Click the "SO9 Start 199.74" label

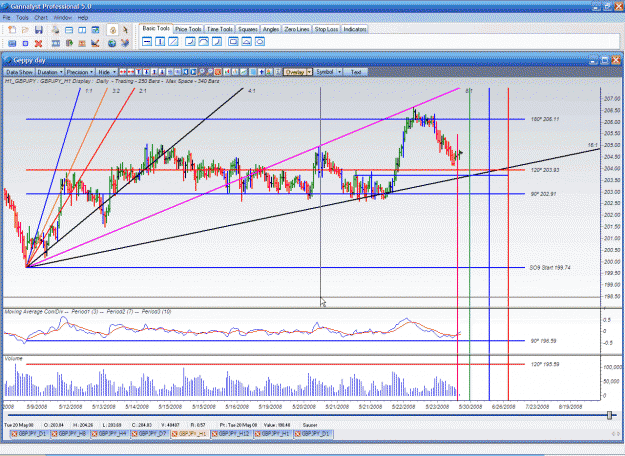tap(550, 268)
